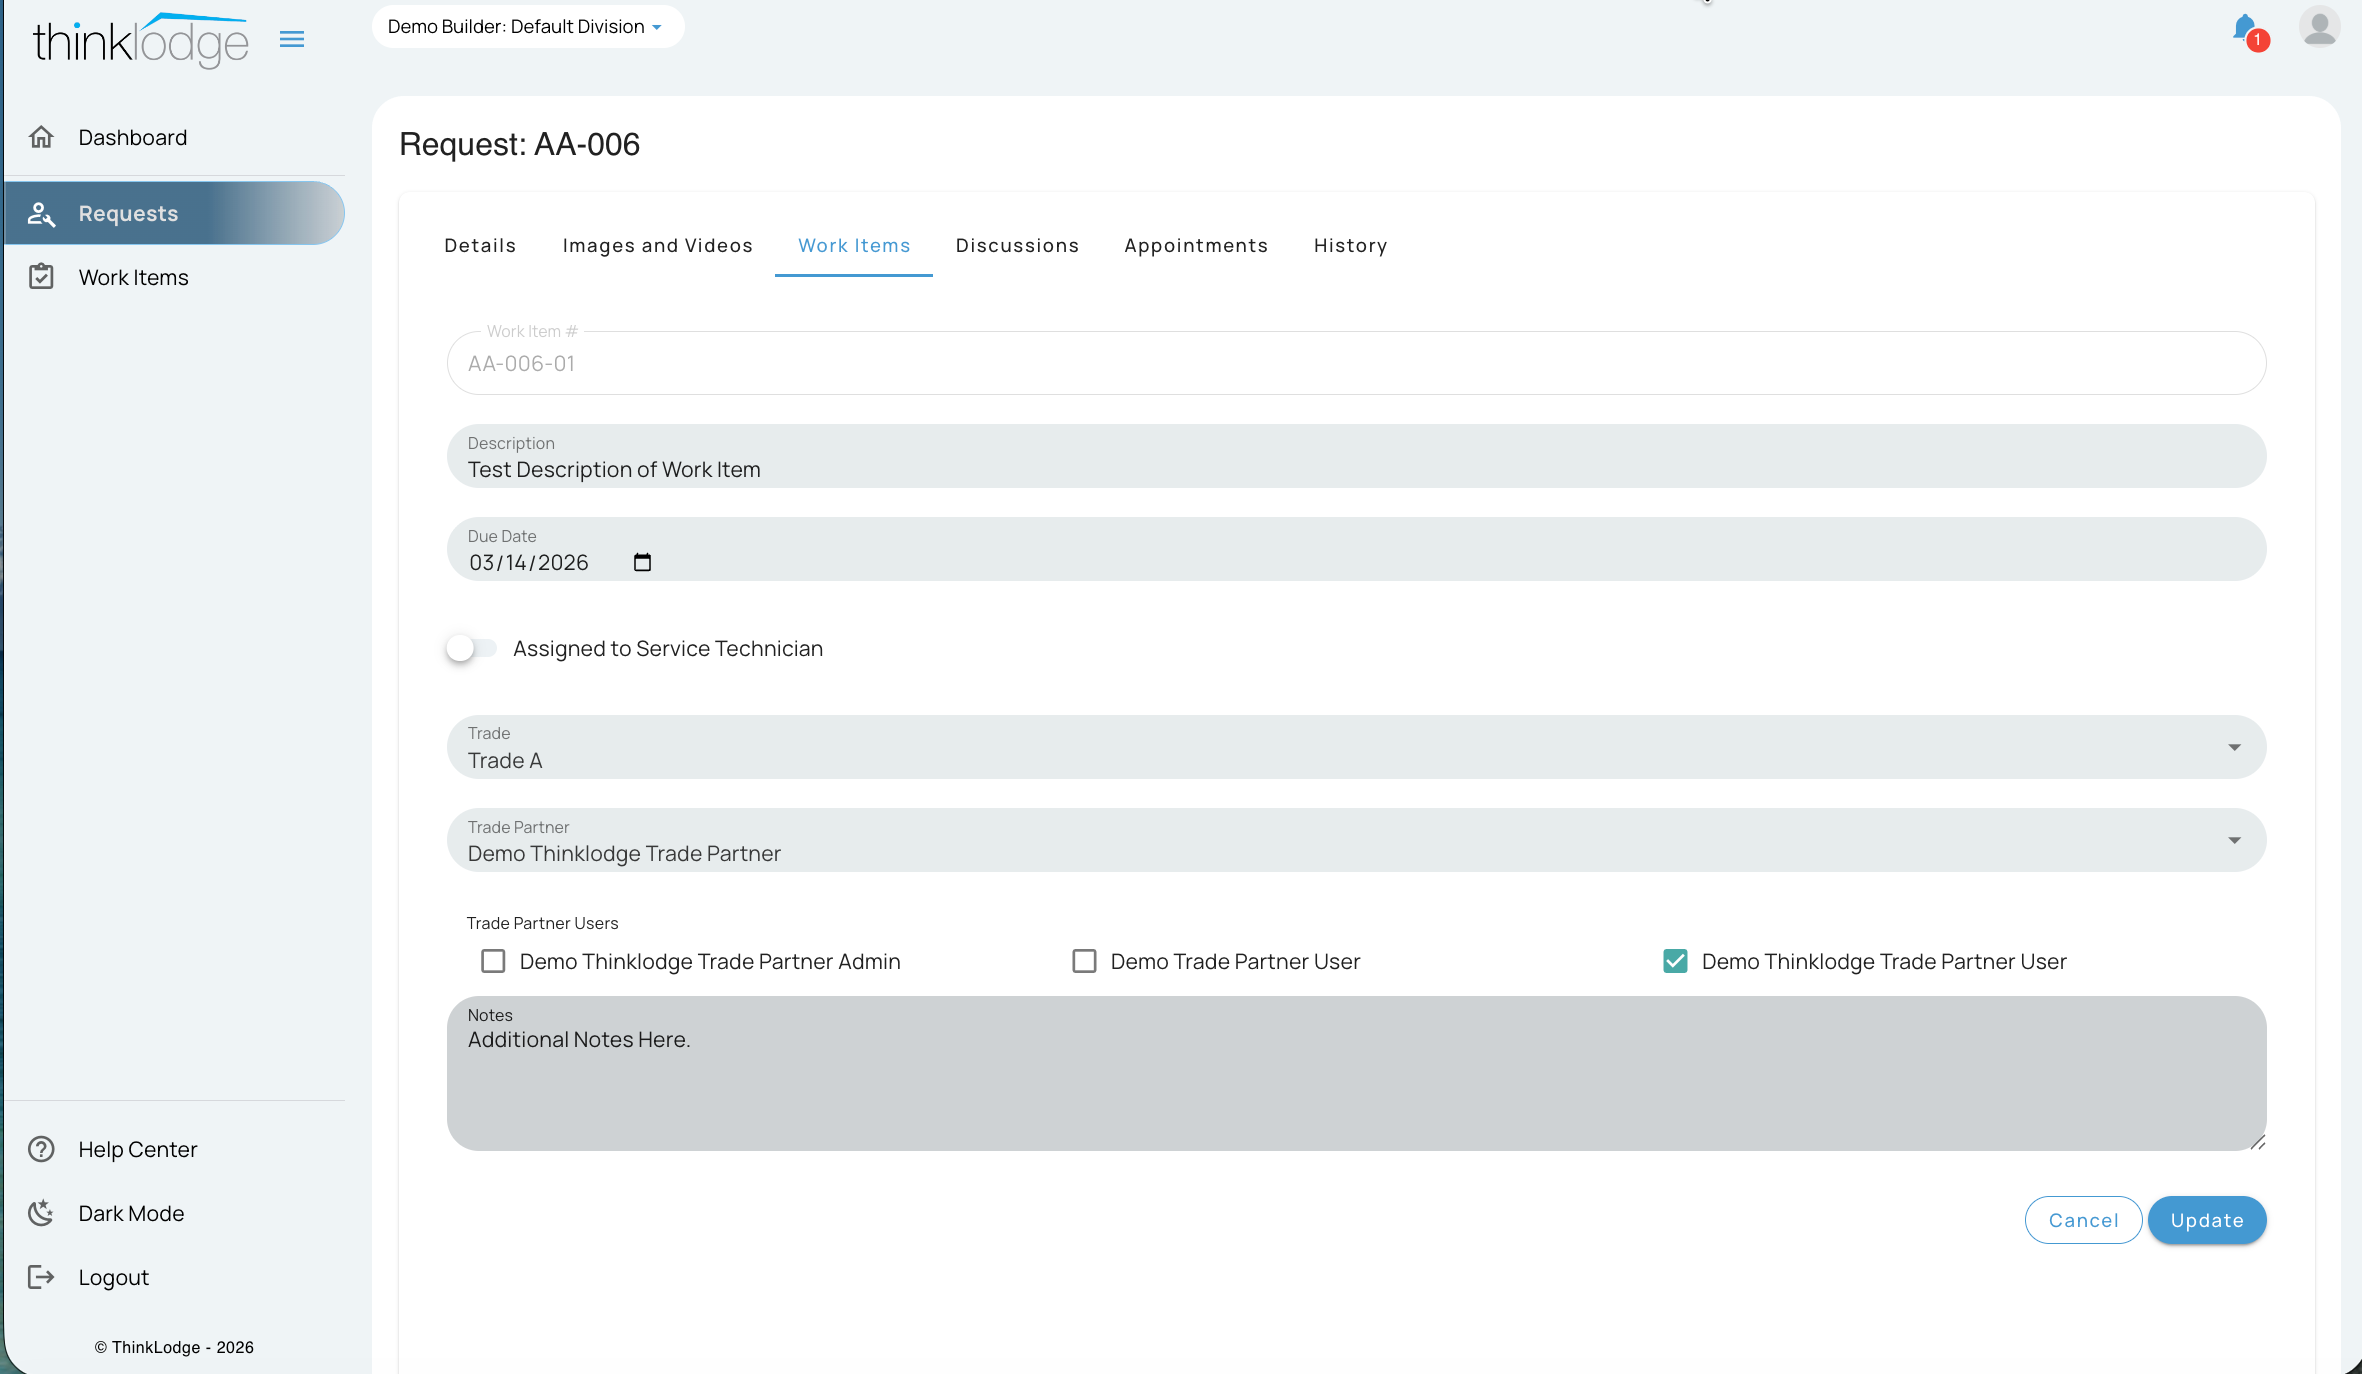Open the user profile avatar
The height and width of the screenshot is (1374, 2362).
click(x=2319, y=27)
